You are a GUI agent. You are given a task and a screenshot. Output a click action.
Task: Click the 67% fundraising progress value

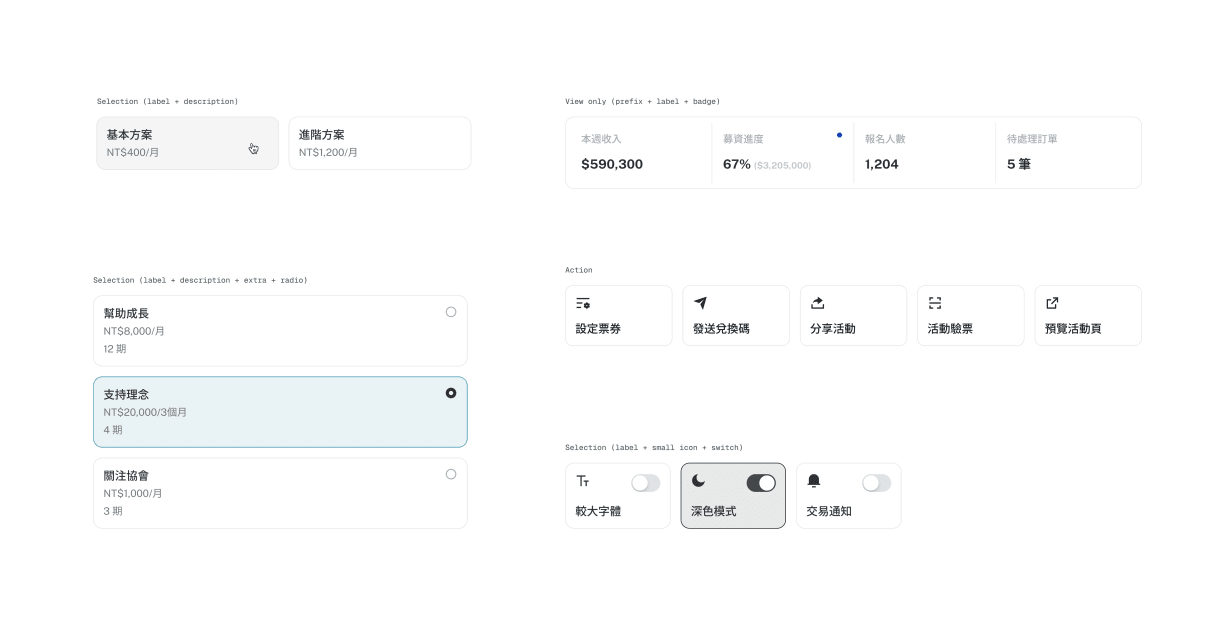pos(737,164)
